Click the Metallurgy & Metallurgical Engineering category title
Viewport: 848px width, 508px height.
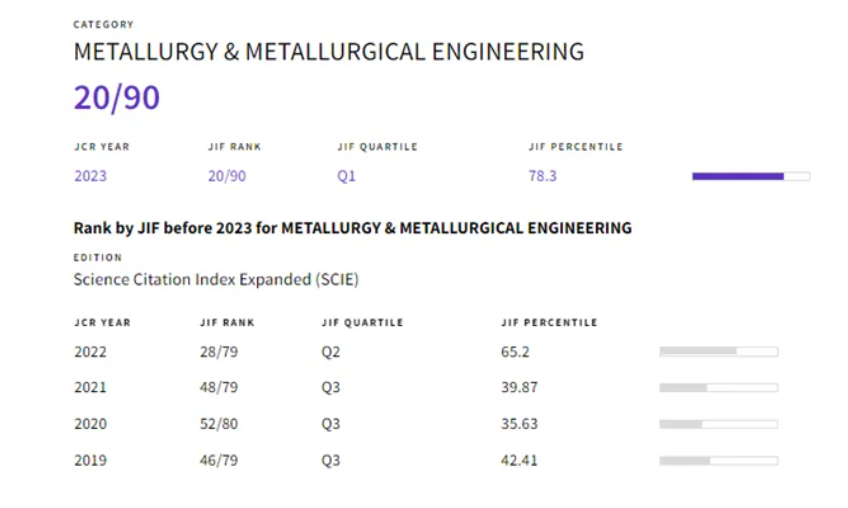click(328, 51)
